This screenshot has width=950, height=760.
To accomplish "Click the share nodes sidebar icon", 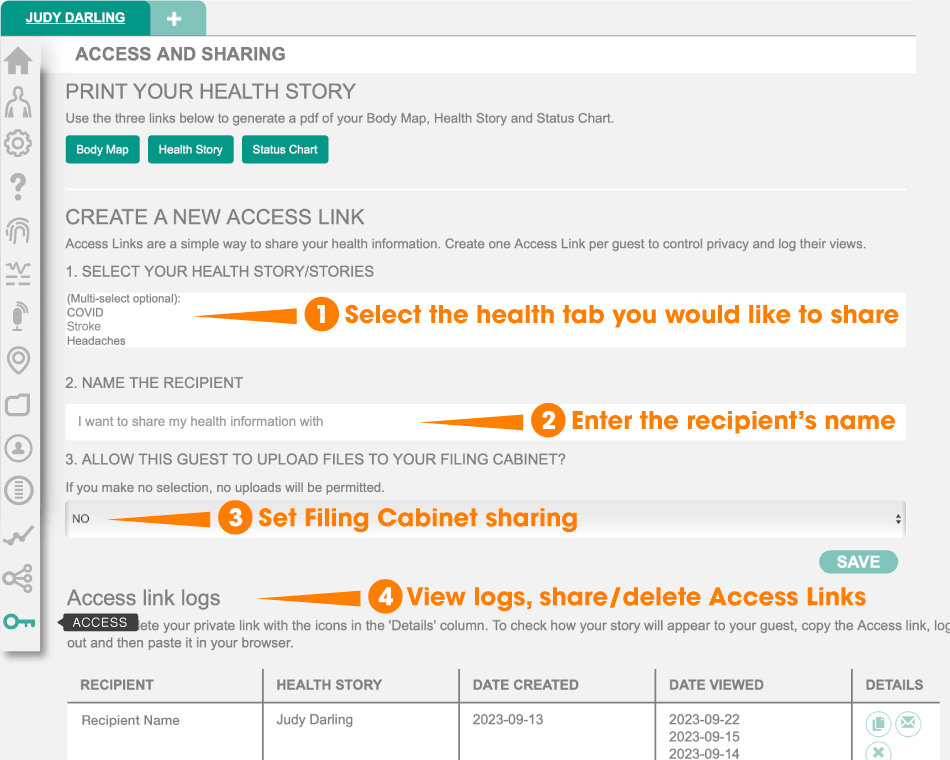I will coord(18,578).
